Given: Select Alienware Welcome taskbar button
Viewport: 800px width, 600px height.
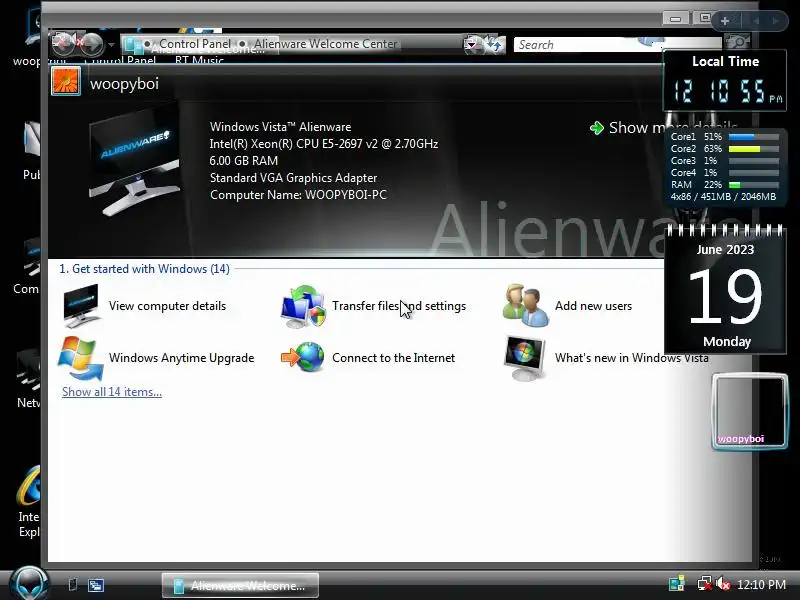Looking at the screenshot, I should pyautogui.click(x=240, y=585).
